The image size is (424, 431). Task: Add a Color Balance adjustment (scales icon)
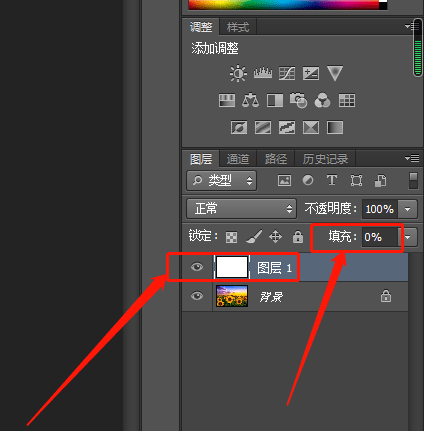[x=250, y=100]
